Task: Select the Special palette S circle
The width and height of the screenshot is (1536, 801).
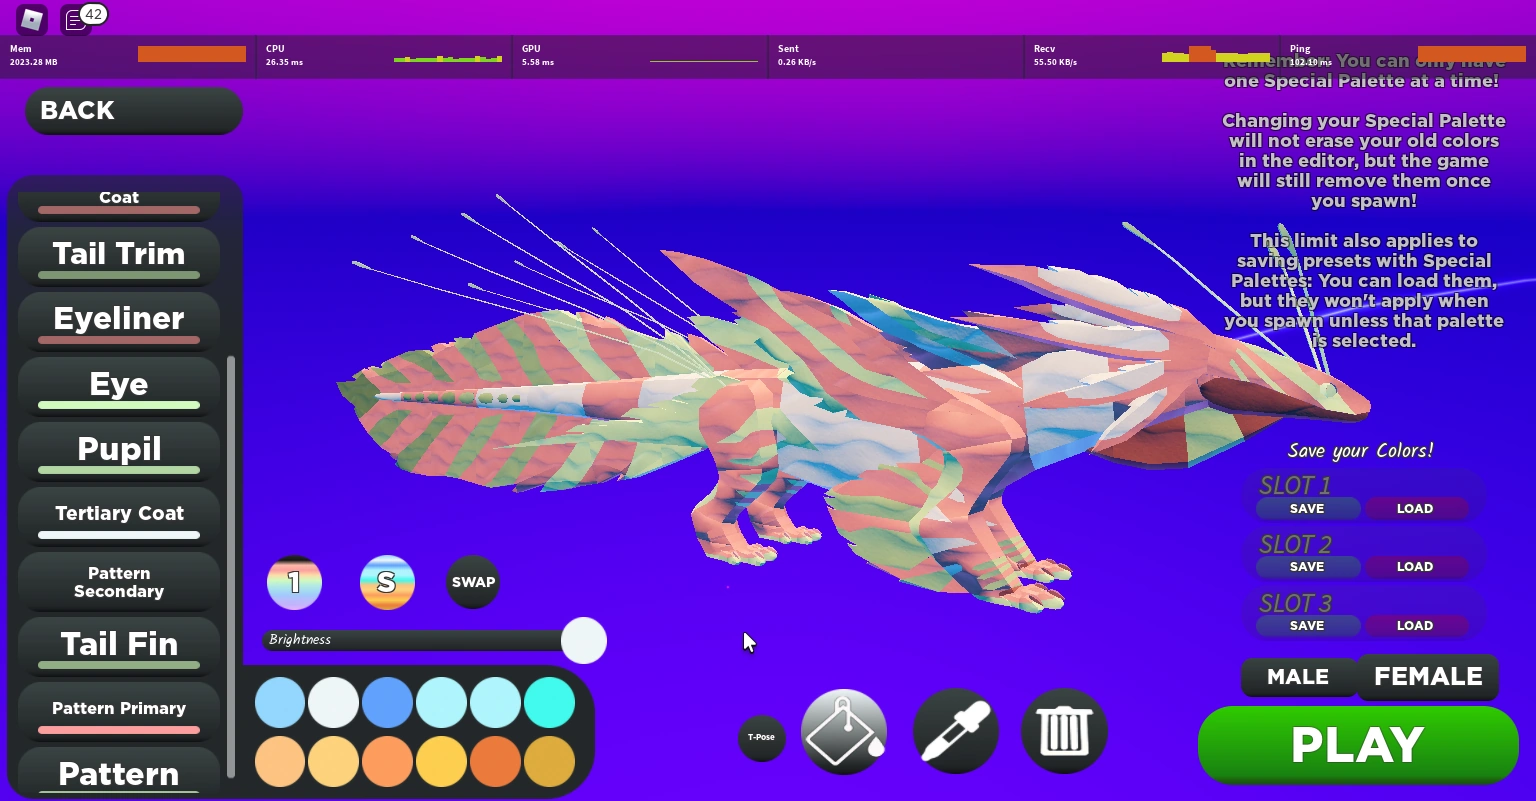Action: [x=387, y=582]
